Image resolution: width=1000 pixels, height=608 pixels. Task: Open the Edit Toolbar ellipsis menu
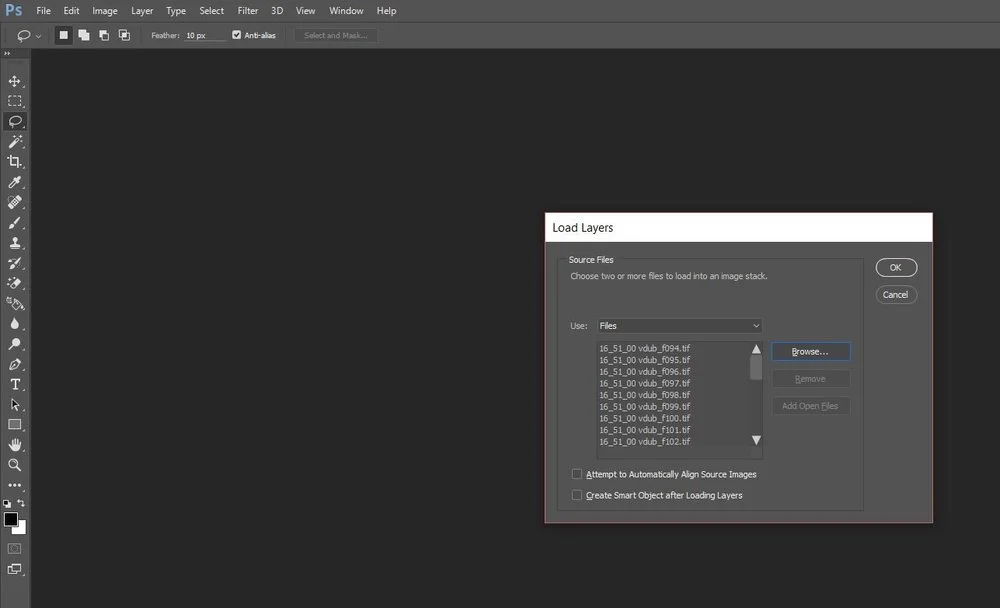coord(14,485)
